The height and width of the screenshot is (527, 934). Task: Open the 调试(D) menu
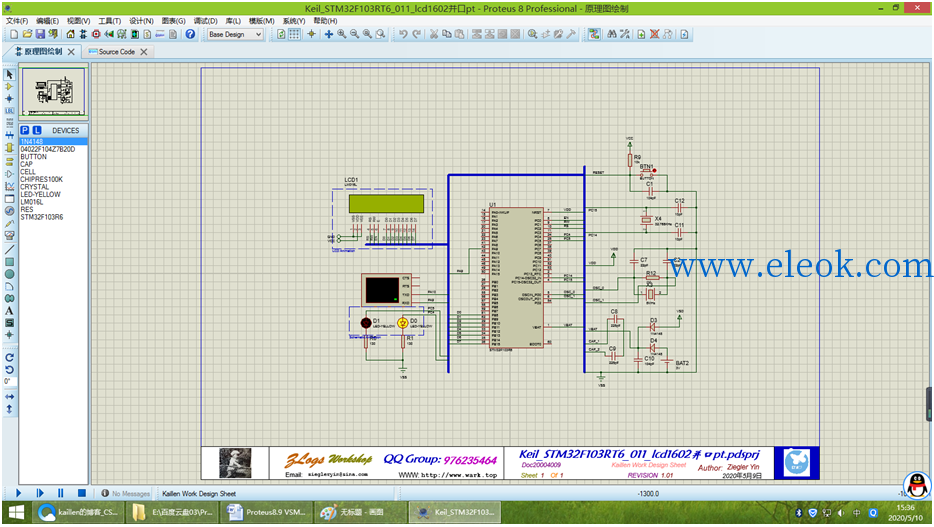click(206, 21)
